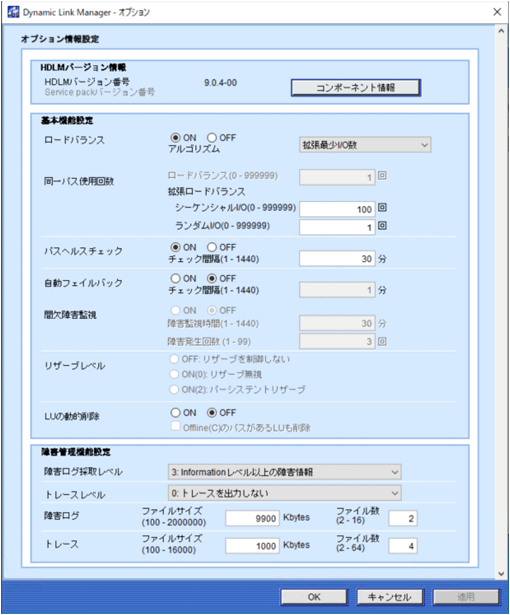
Task: Click the 同一パス使用回数 label
Action: (x=79, y=181)
